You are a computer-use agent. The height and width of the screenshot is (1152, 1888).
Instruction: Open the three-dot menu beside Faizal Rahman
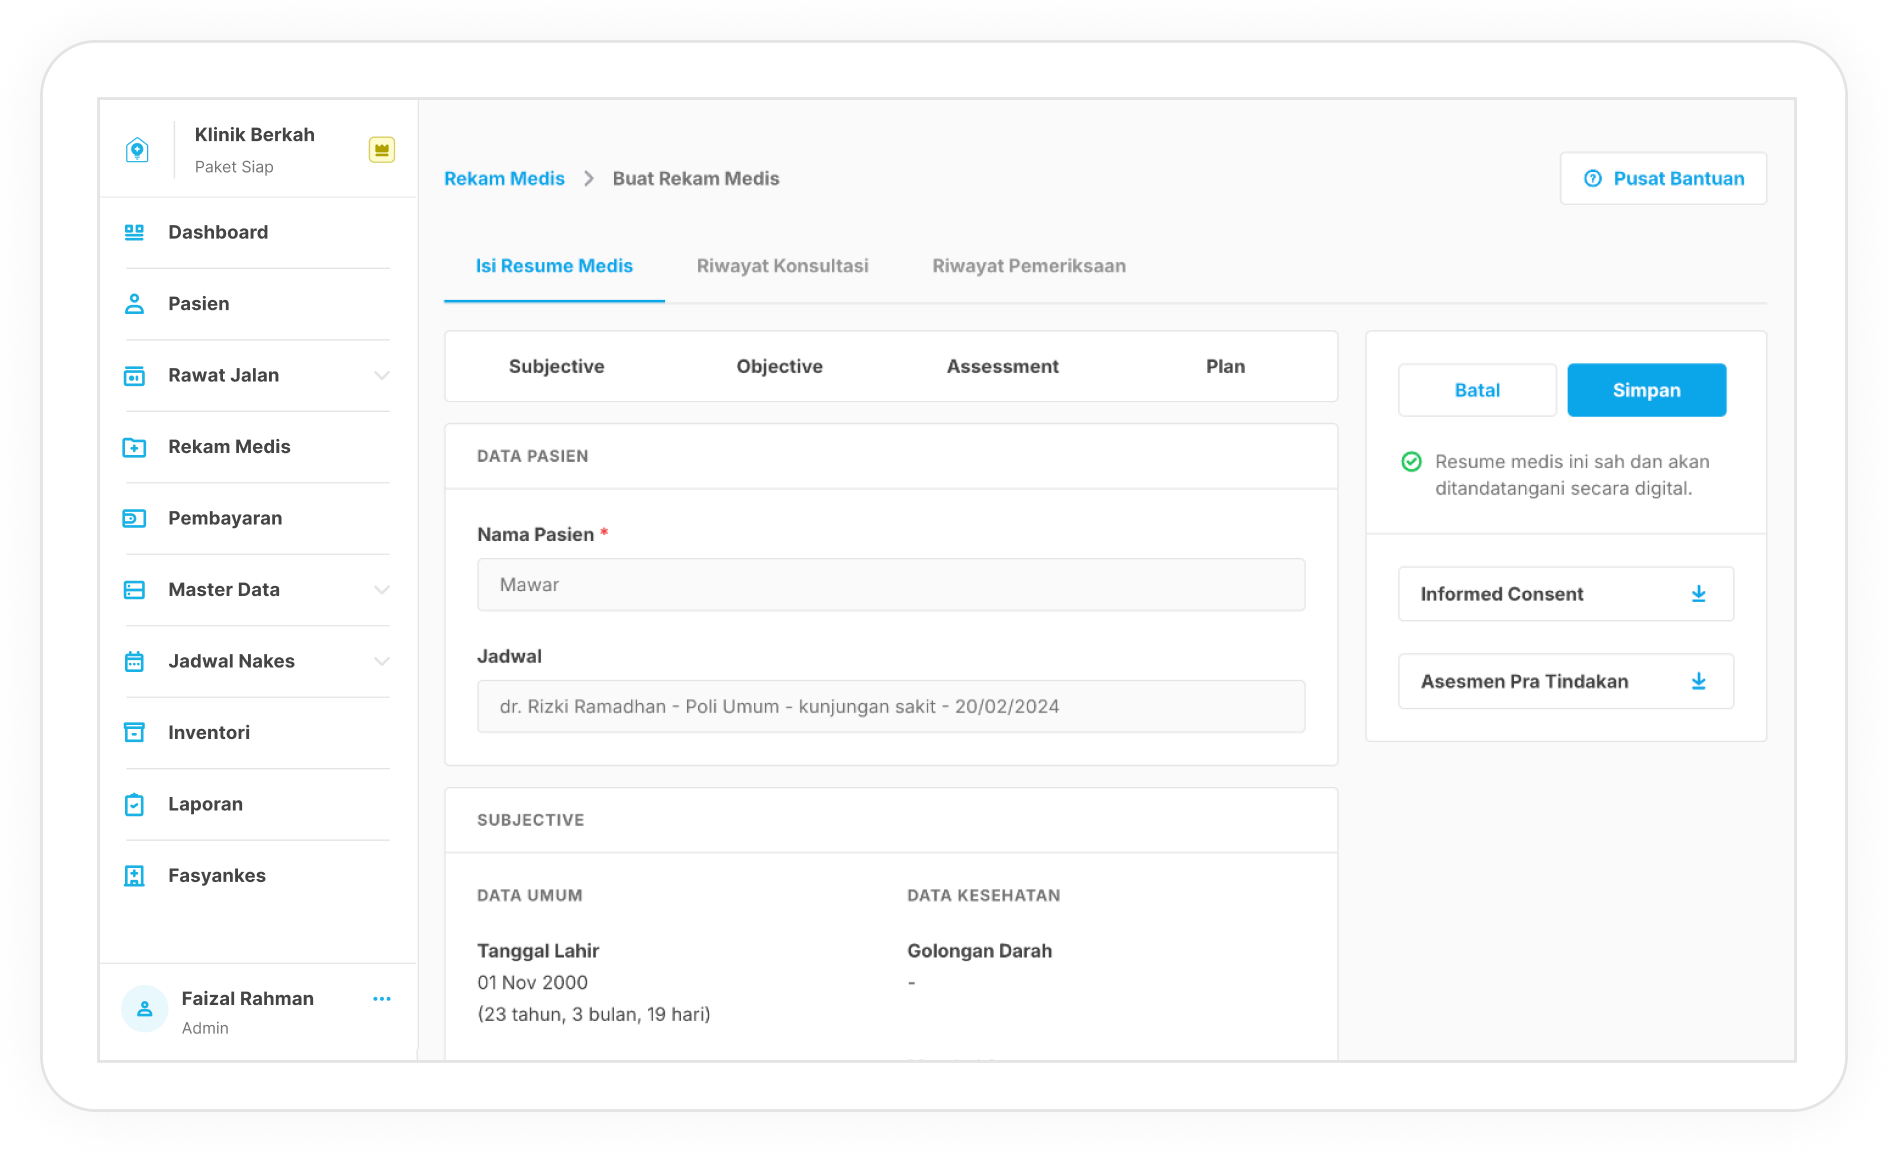(381, 999)
